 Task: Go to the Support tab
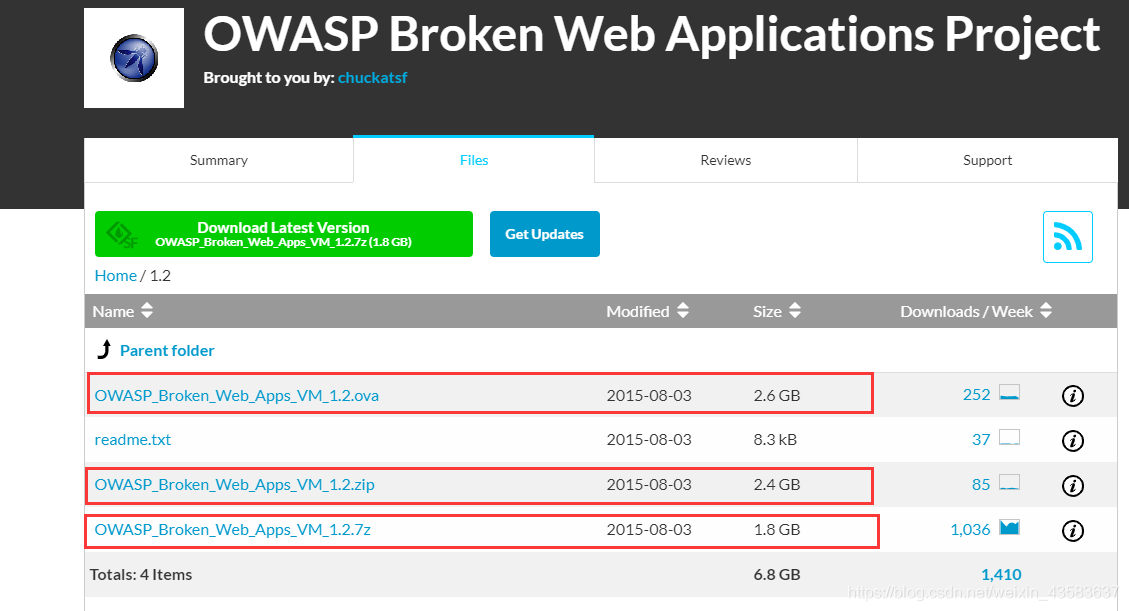pos(987,160)
